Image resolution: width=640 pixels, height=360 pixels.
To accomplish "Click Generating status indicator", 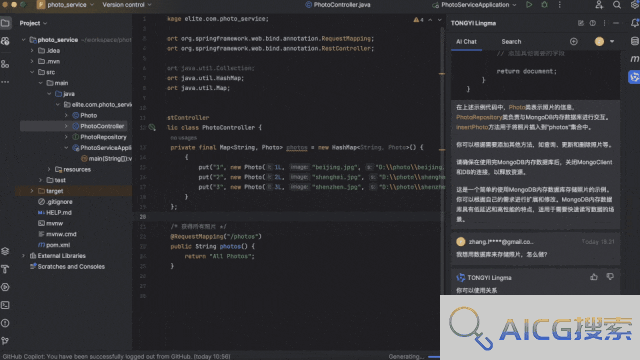I will coord(407,356).
